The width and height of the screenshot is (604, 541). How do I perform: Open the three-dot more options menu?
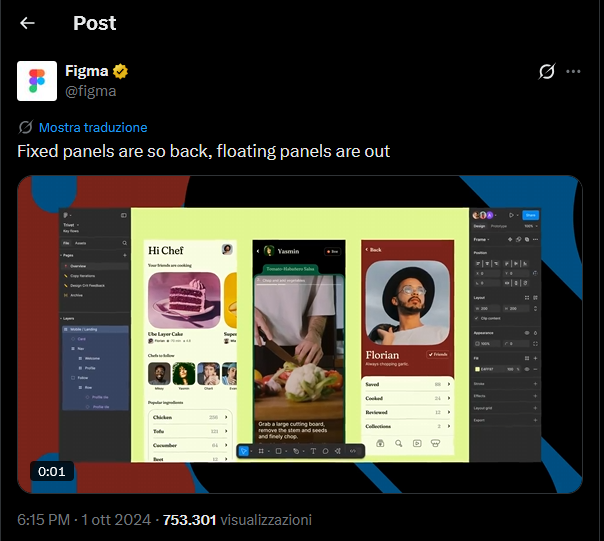click(573, 71)
